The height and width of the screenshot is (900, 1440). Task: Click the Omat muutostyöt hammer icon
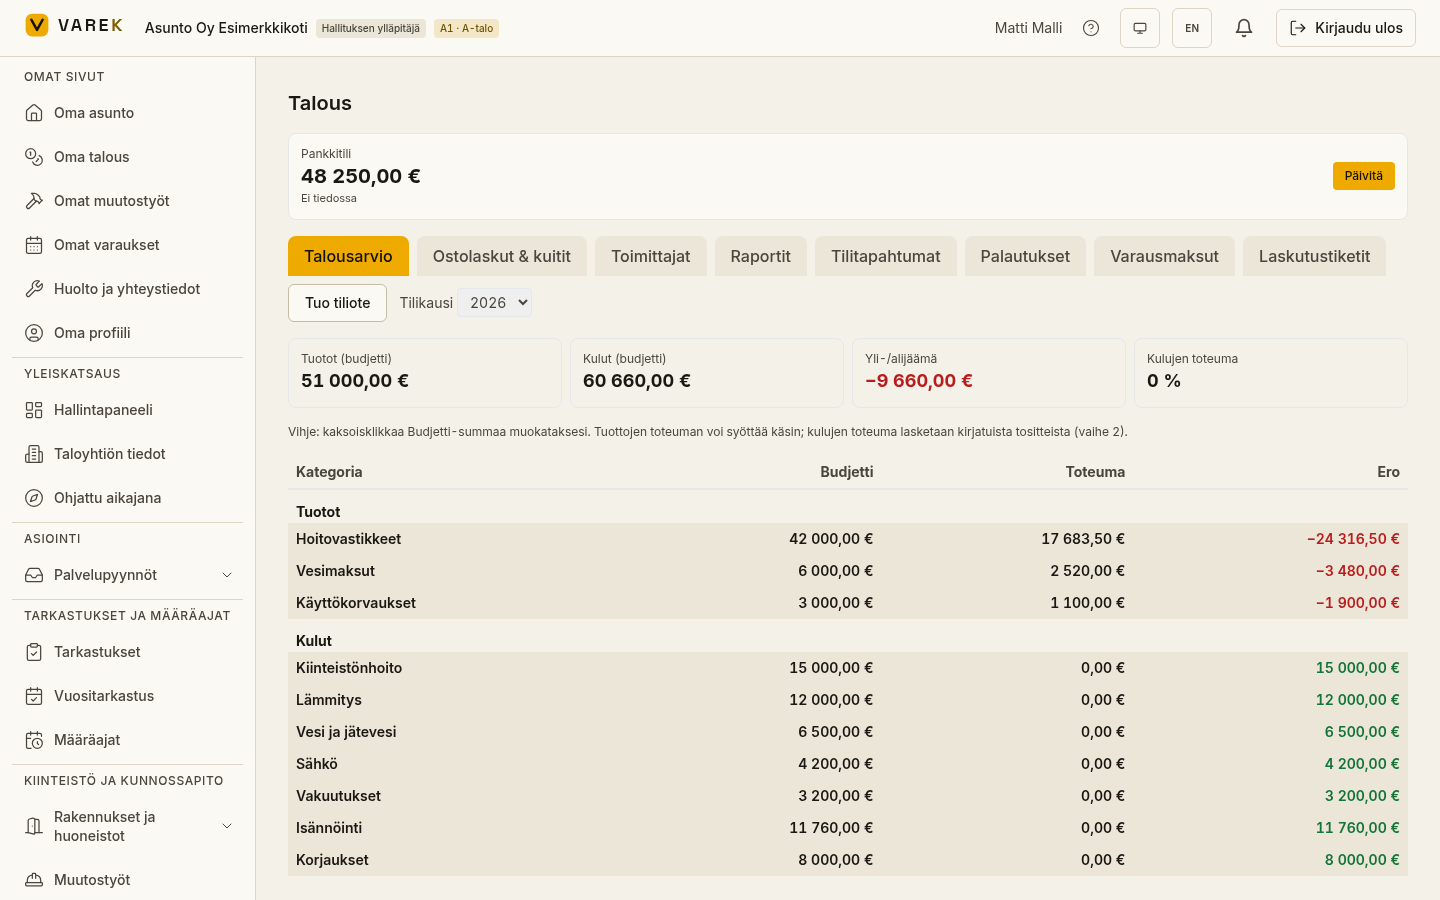(34, 201)
